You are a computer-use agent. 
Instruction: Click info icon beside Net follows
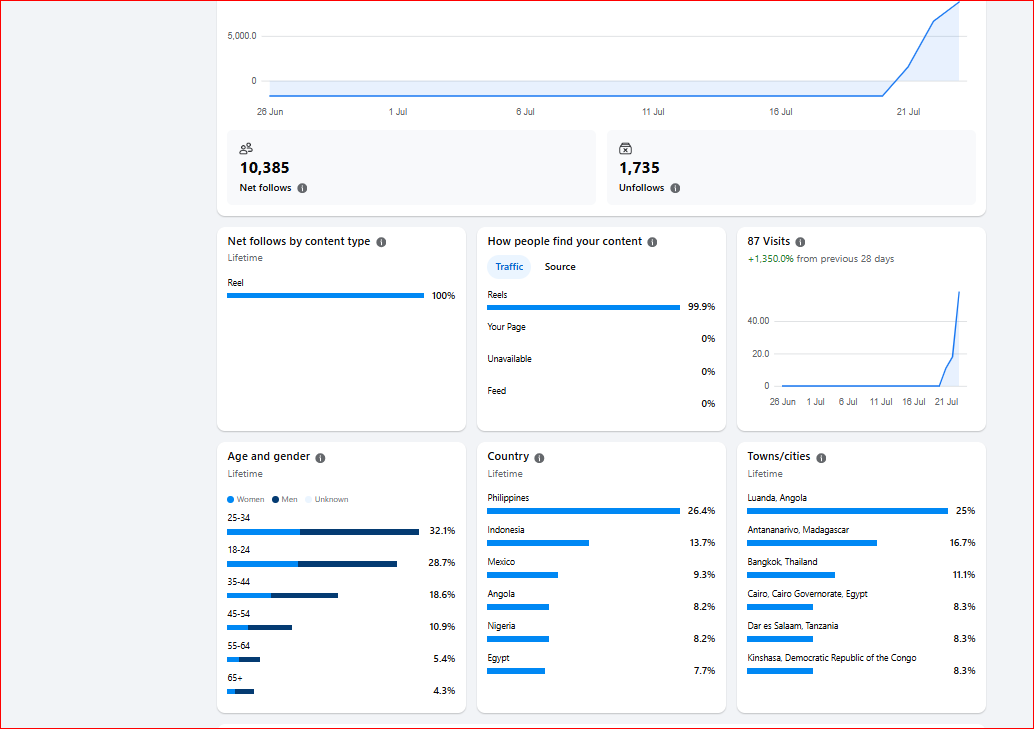[x=302, y=188]
